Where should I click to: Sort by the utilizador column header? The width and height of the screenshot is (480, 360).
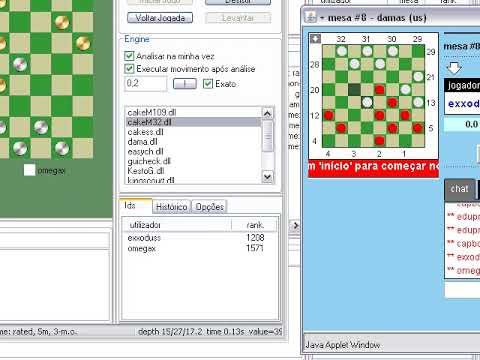(x=177, y=225)
